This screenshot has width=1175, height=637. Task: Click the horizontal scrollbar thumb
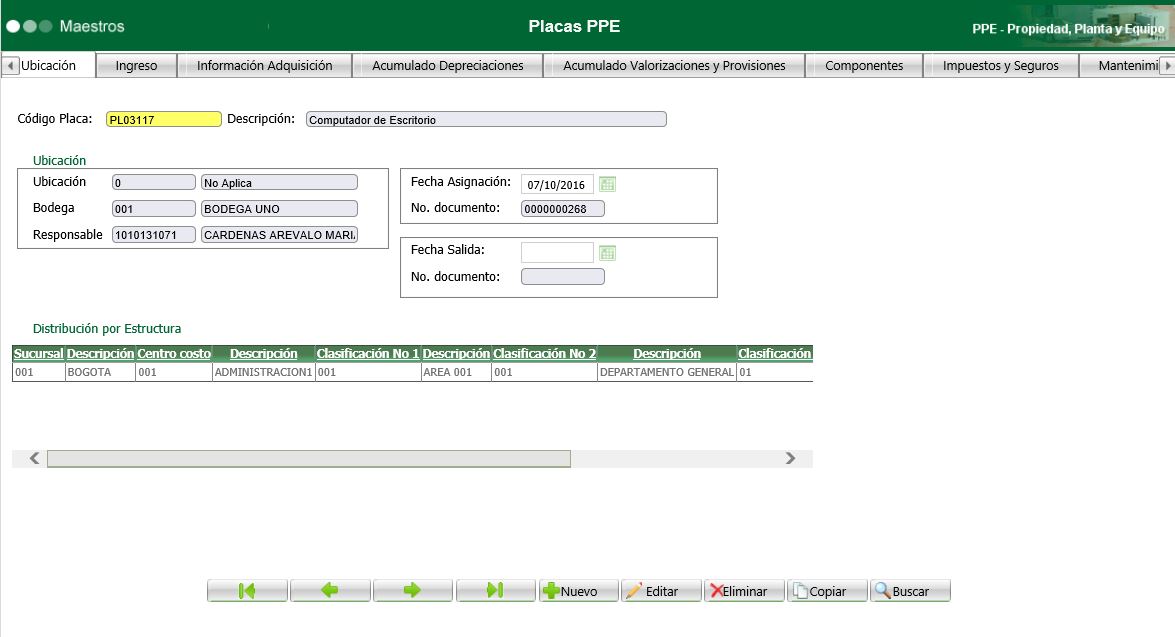(x=309, y=459)
